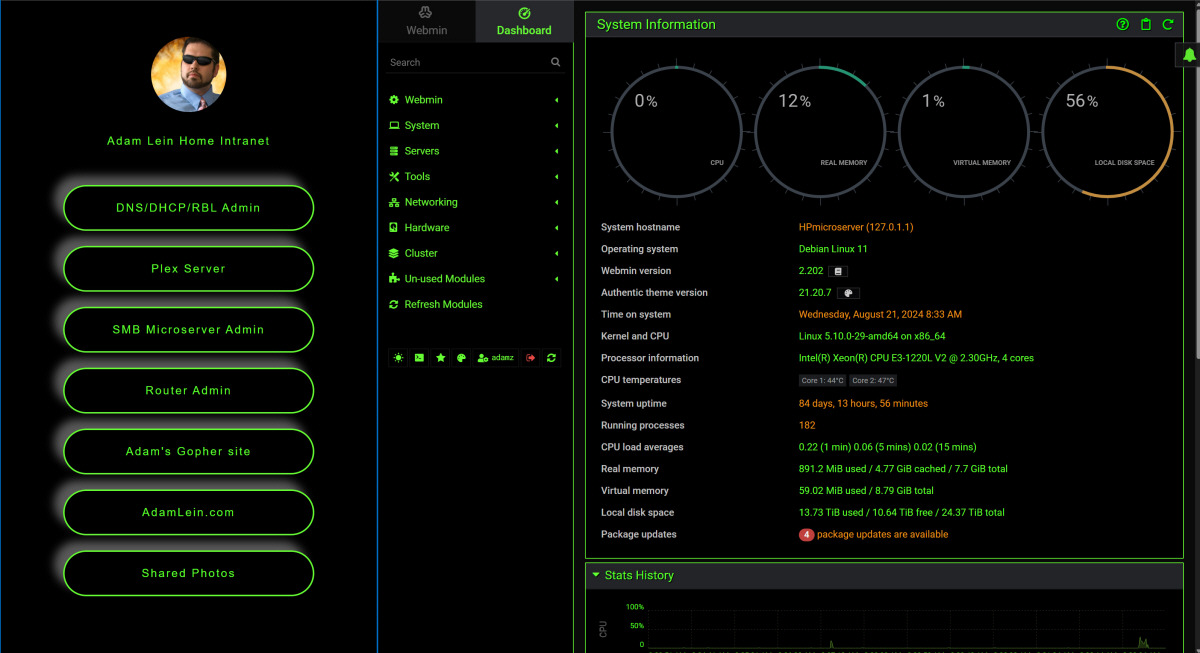Open the Plex Server button
Viewport: 1200px width, 653px height.
point(188,269)
